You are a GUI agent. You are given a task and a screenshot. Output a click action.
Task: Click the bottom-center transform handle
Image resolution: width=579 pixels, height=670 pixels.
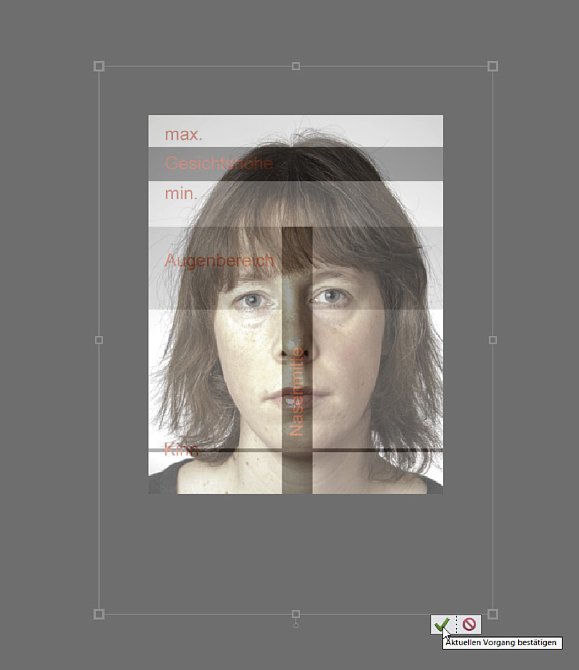point(296,614)
